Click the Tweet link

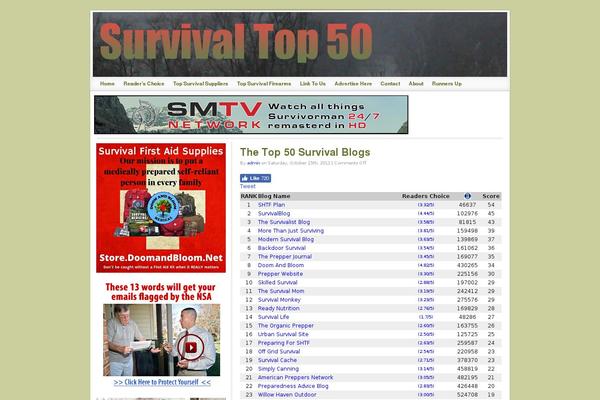[x=248, y=186]
